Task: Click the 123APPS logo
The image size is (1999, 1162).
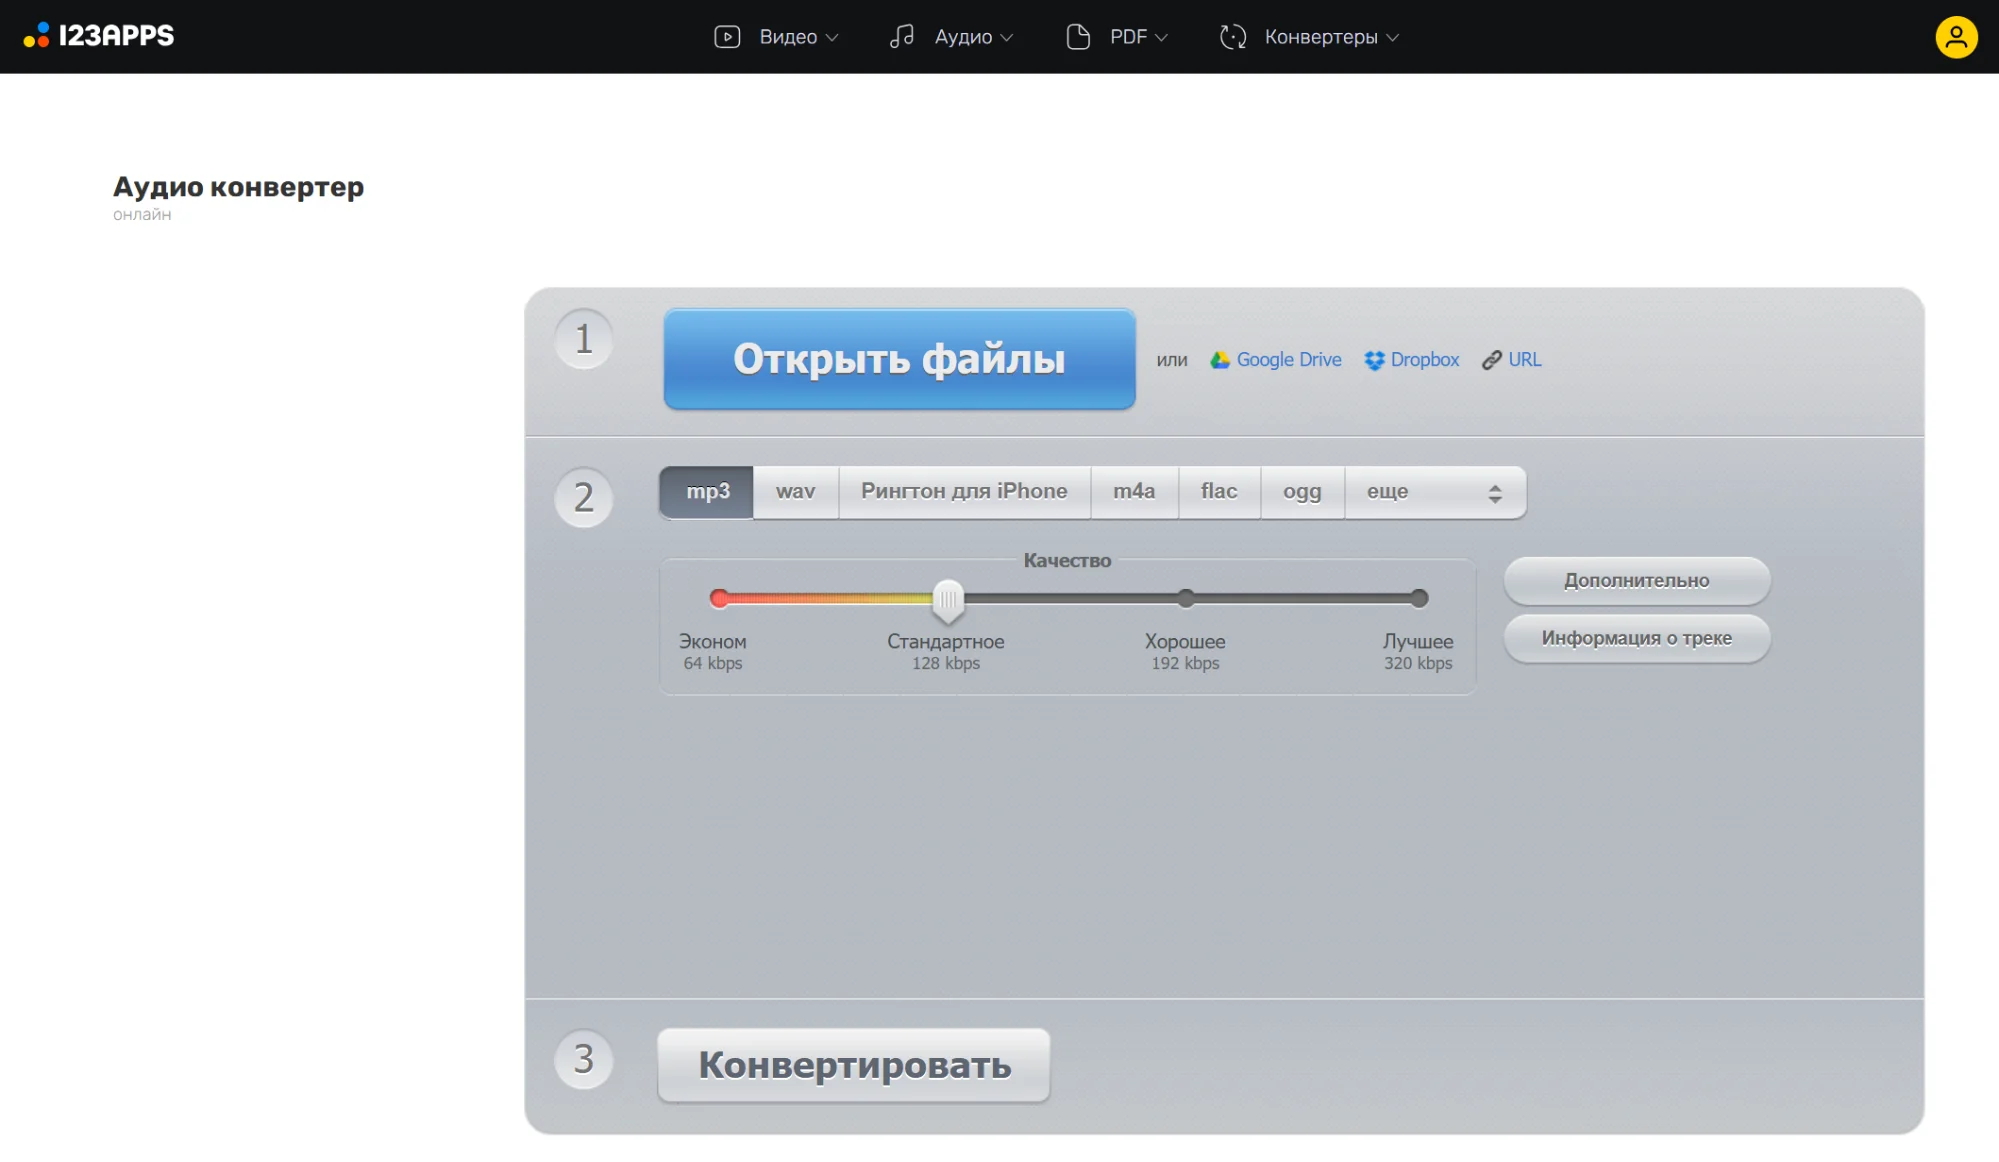Action: pos(98,36)
